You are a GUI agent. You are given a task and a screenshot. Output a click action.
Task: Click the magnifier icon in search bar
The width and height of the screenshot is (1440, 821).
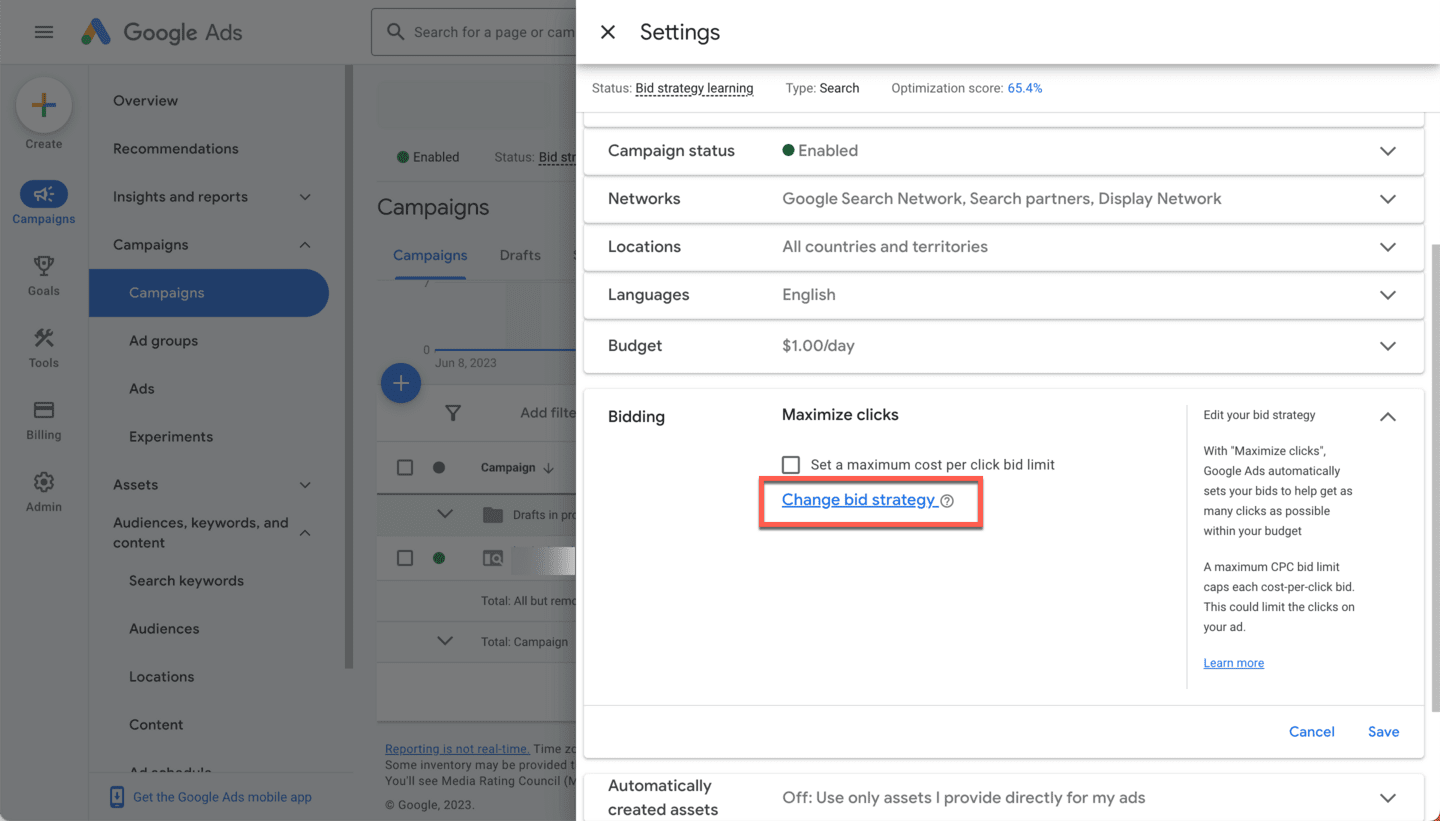pos(396,32)
